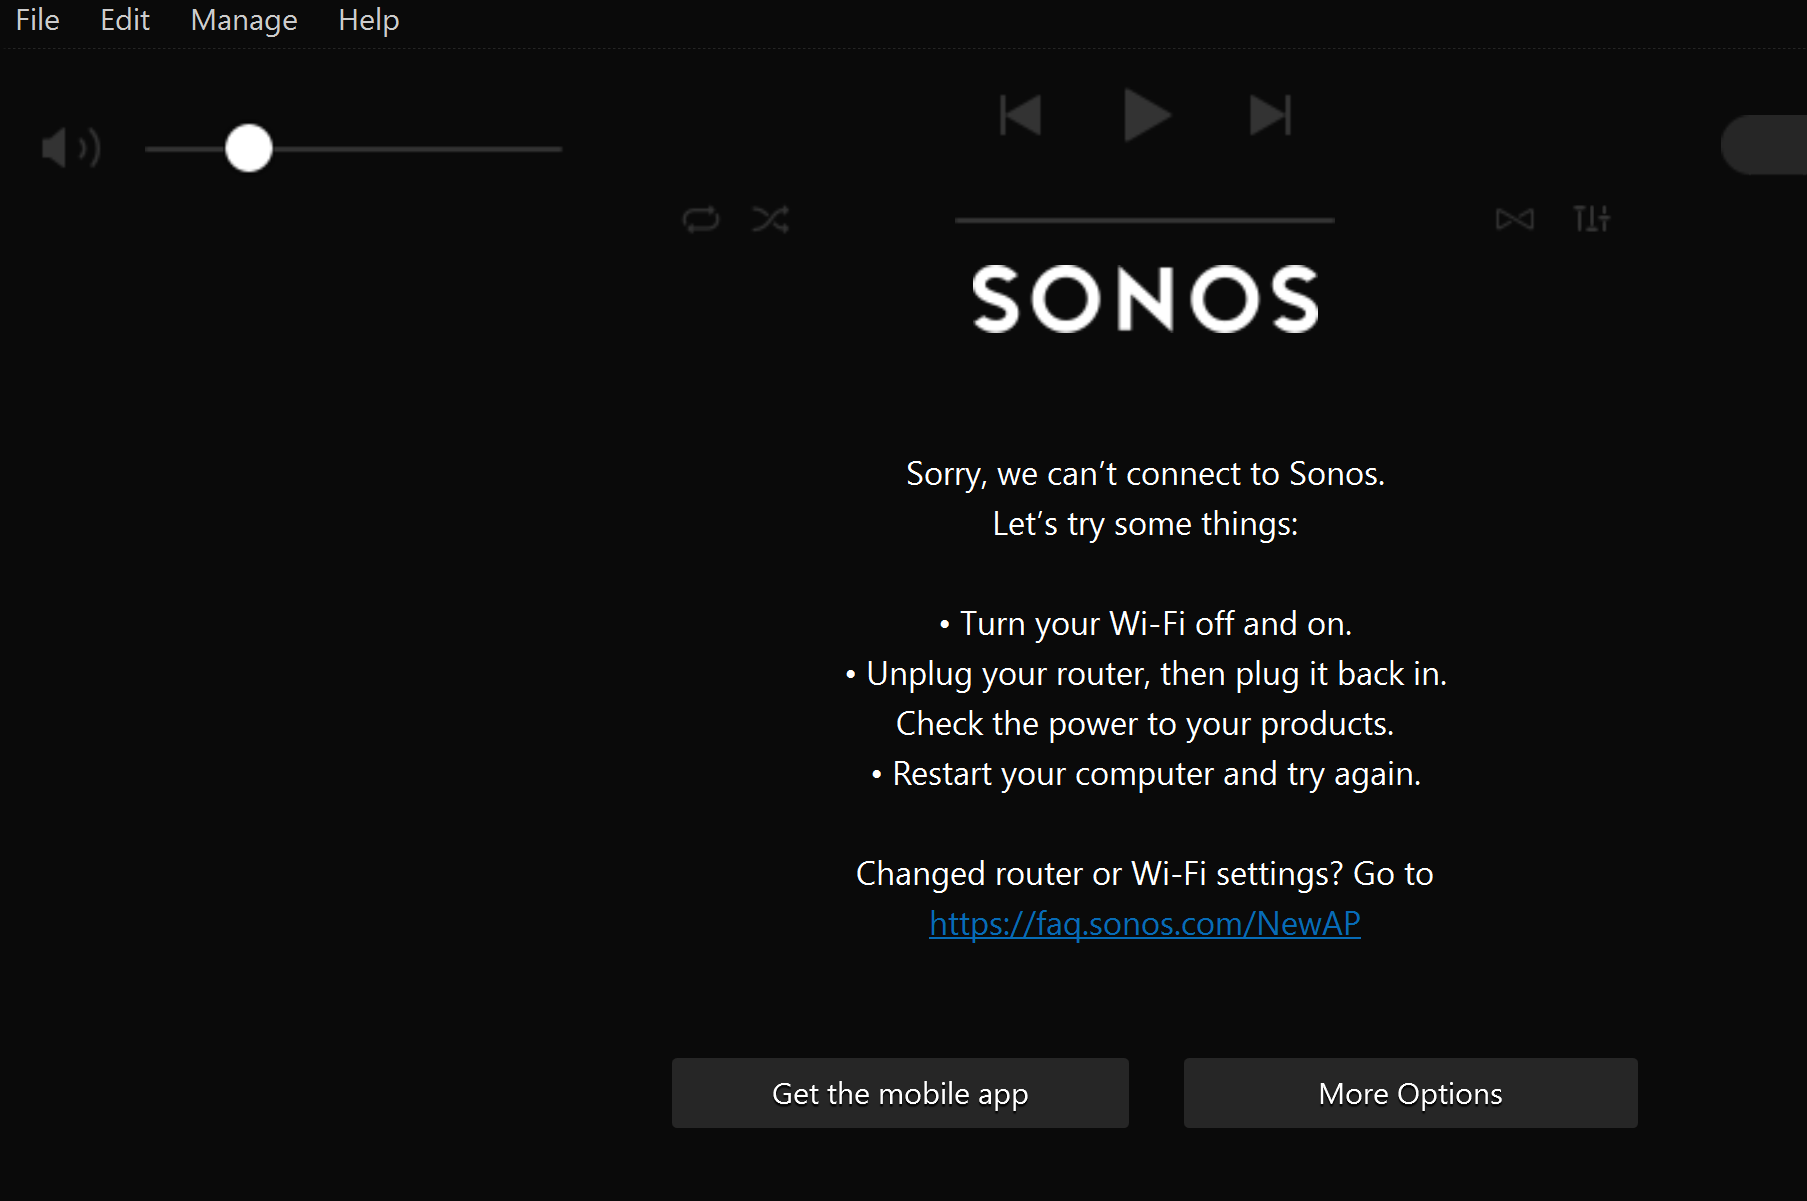Open the Edit menu
1807x1201 pixels.
tap(125, 20)
